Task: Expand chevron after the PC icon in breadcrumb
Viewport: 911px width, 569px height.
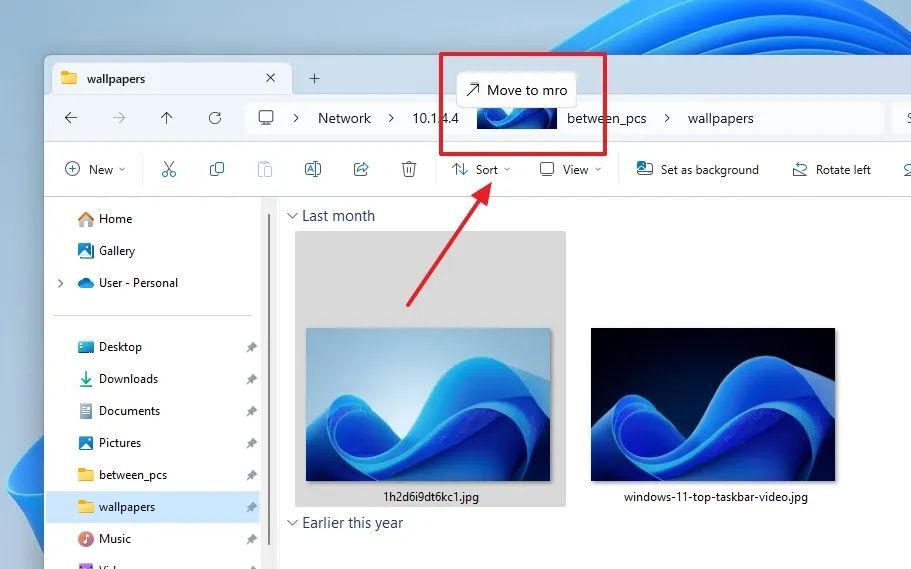Action: (x=296, y=118)
